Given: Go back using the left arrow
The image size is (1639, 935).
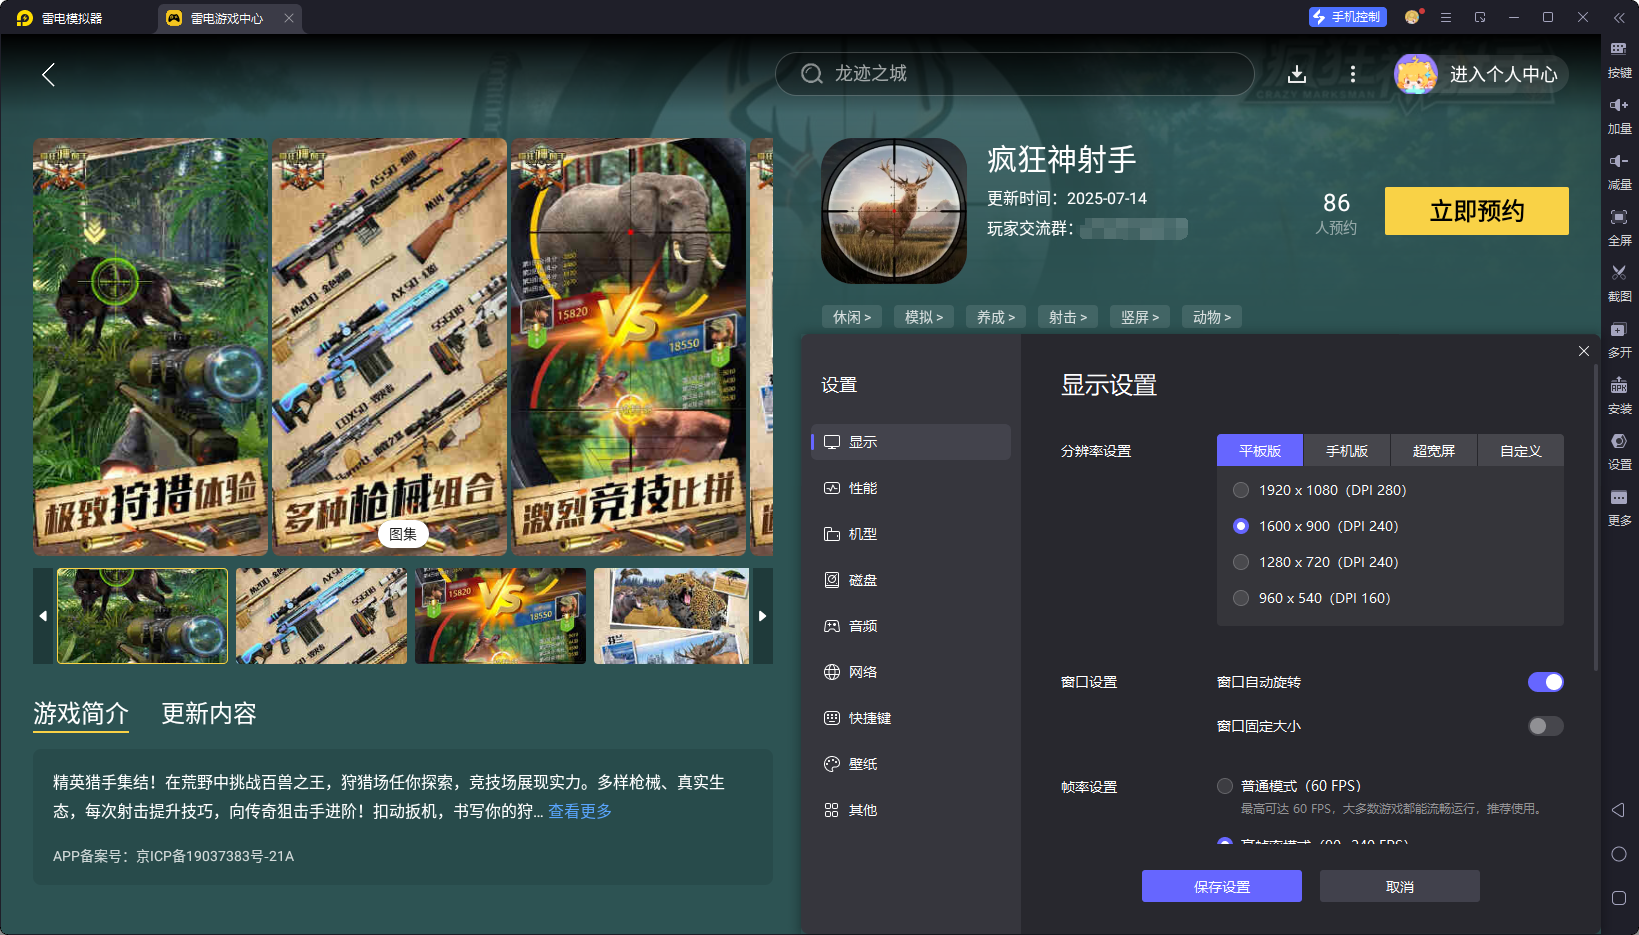Looking at the screenshot, I should pos(48,74).
